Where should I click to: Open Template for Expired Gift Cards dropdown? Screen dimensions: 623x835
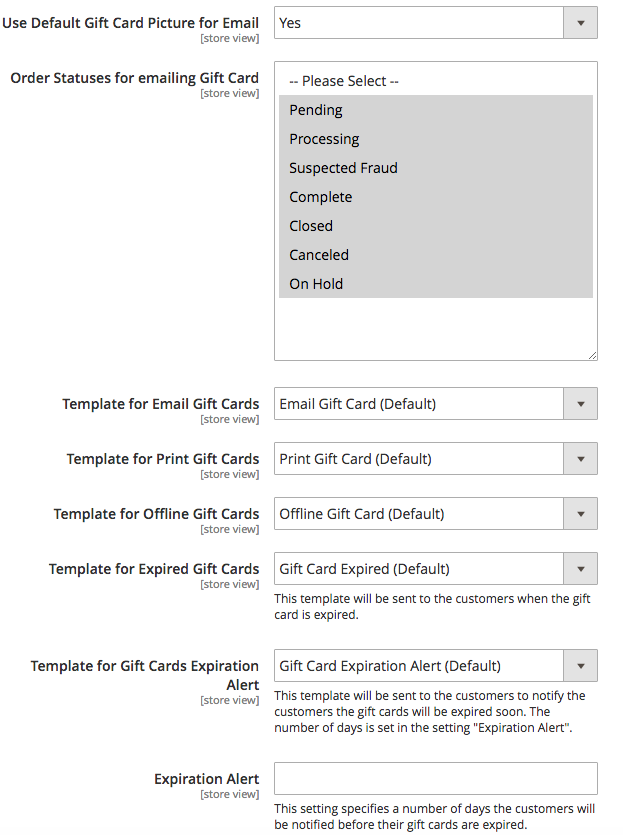coord(436,569)
